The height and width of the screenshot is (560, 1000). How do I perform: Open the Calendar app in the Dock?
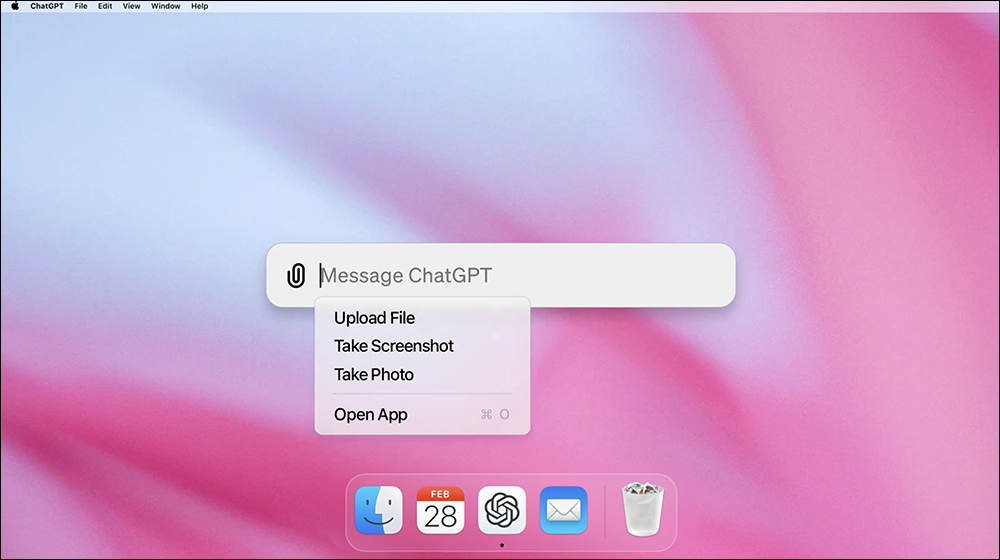click(x=440, y=510)
